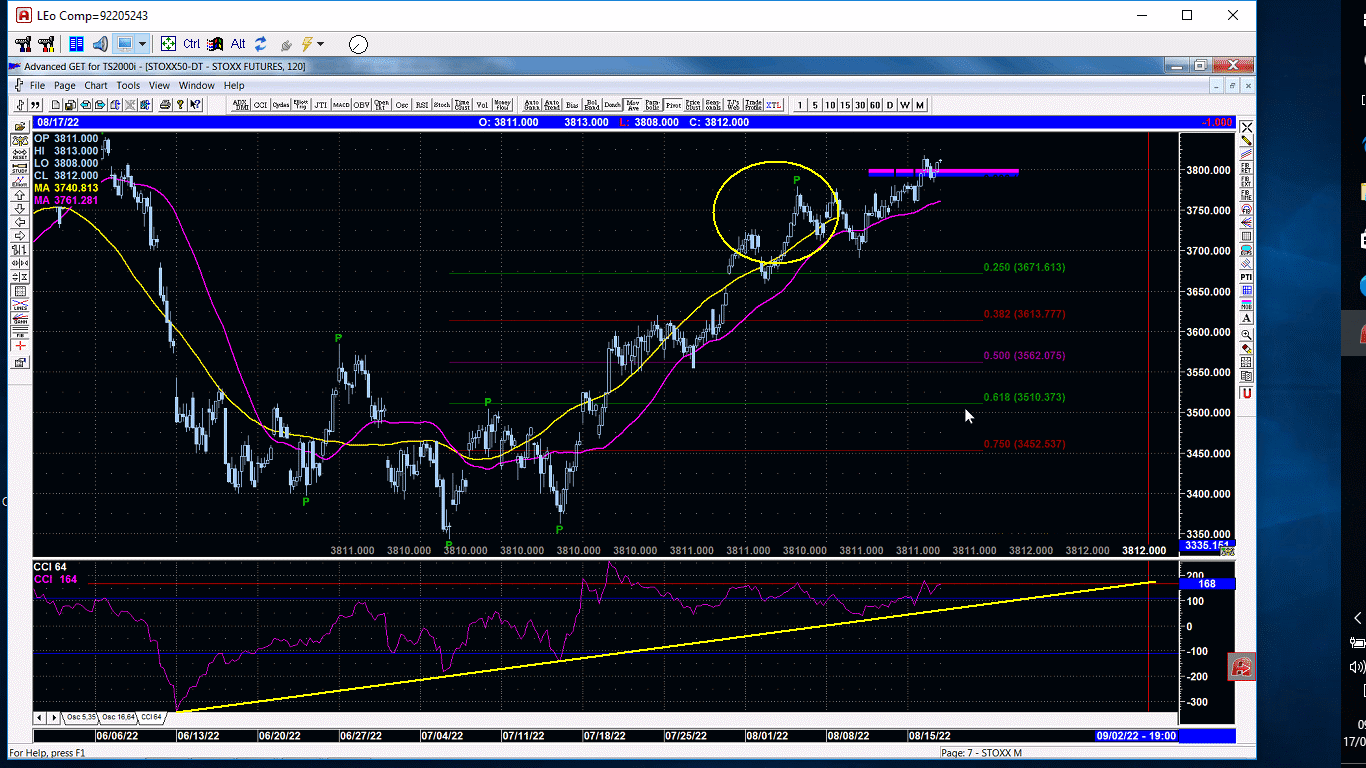Image resolution: width=1366 pixels, height=768 pixels.
Task: Toggle the red crosshair cursor tool
Action: [x=20, y=345]
